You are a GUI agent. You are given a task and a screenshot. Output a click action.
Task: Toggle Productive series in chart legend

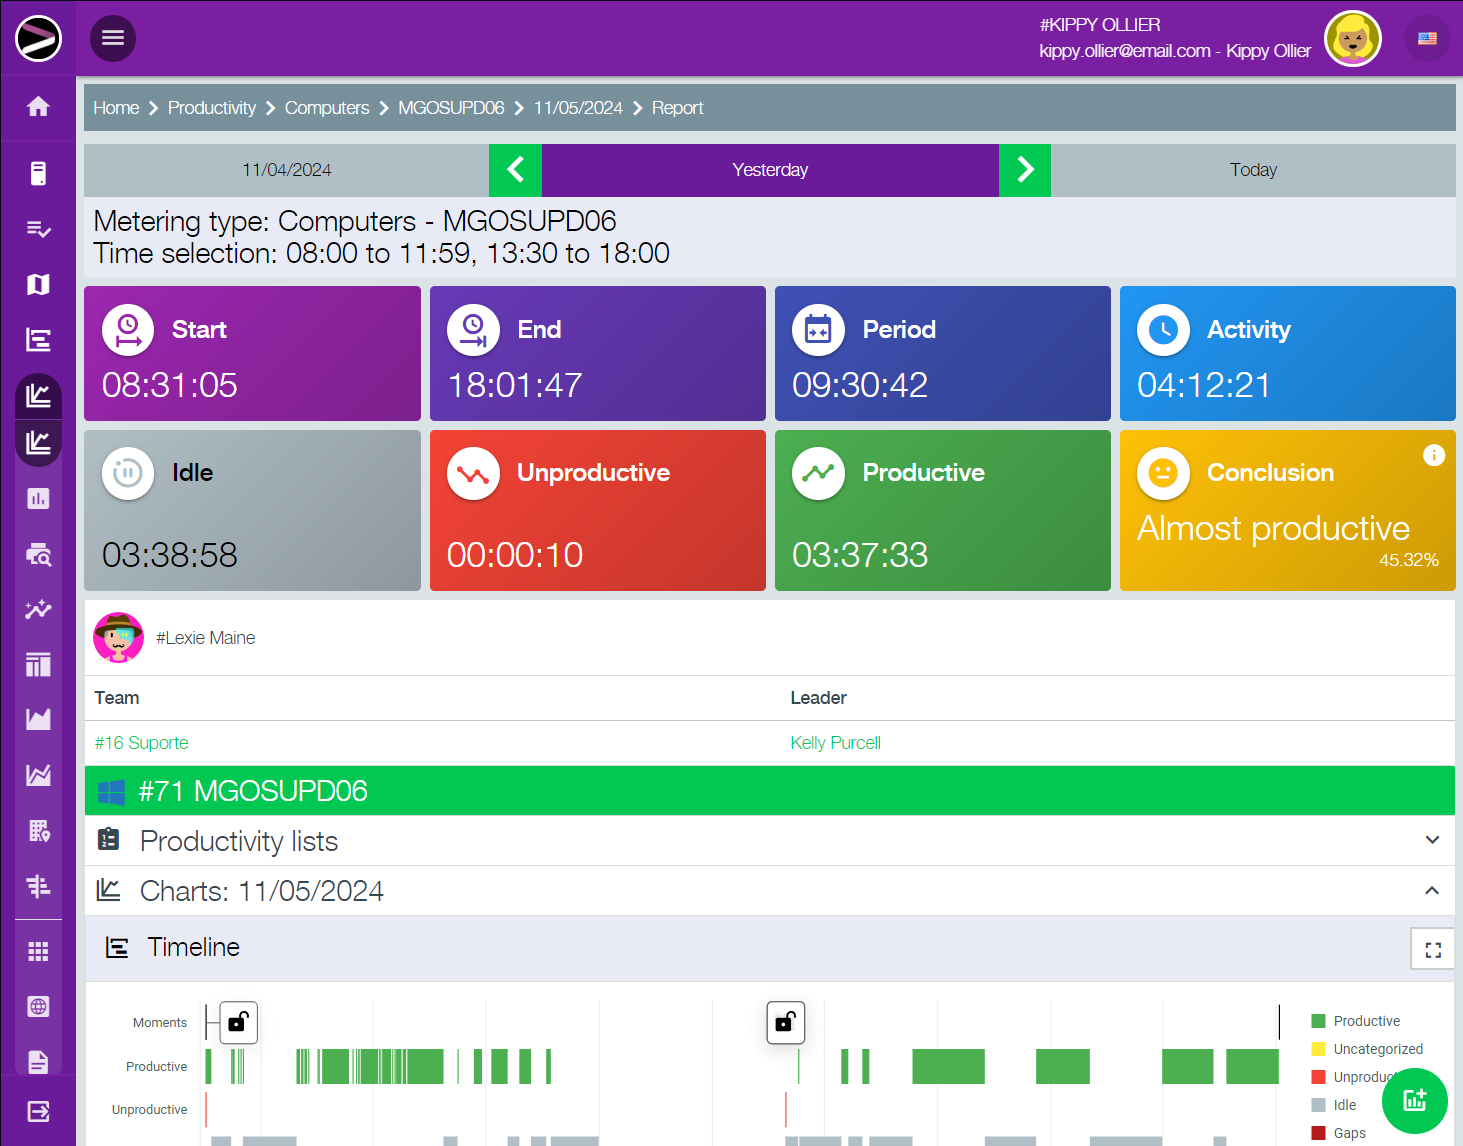click(1366, 1021)
